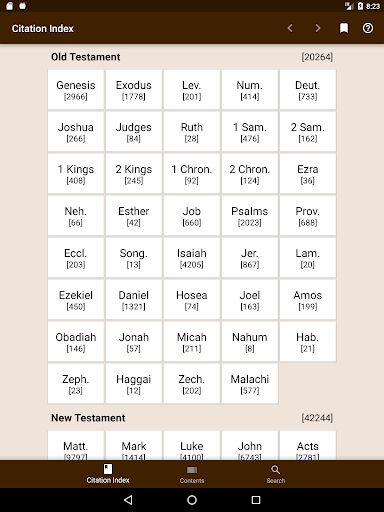384x512 pixels.
Task: Open the Search tab
Action: click(x=276, y=474)
